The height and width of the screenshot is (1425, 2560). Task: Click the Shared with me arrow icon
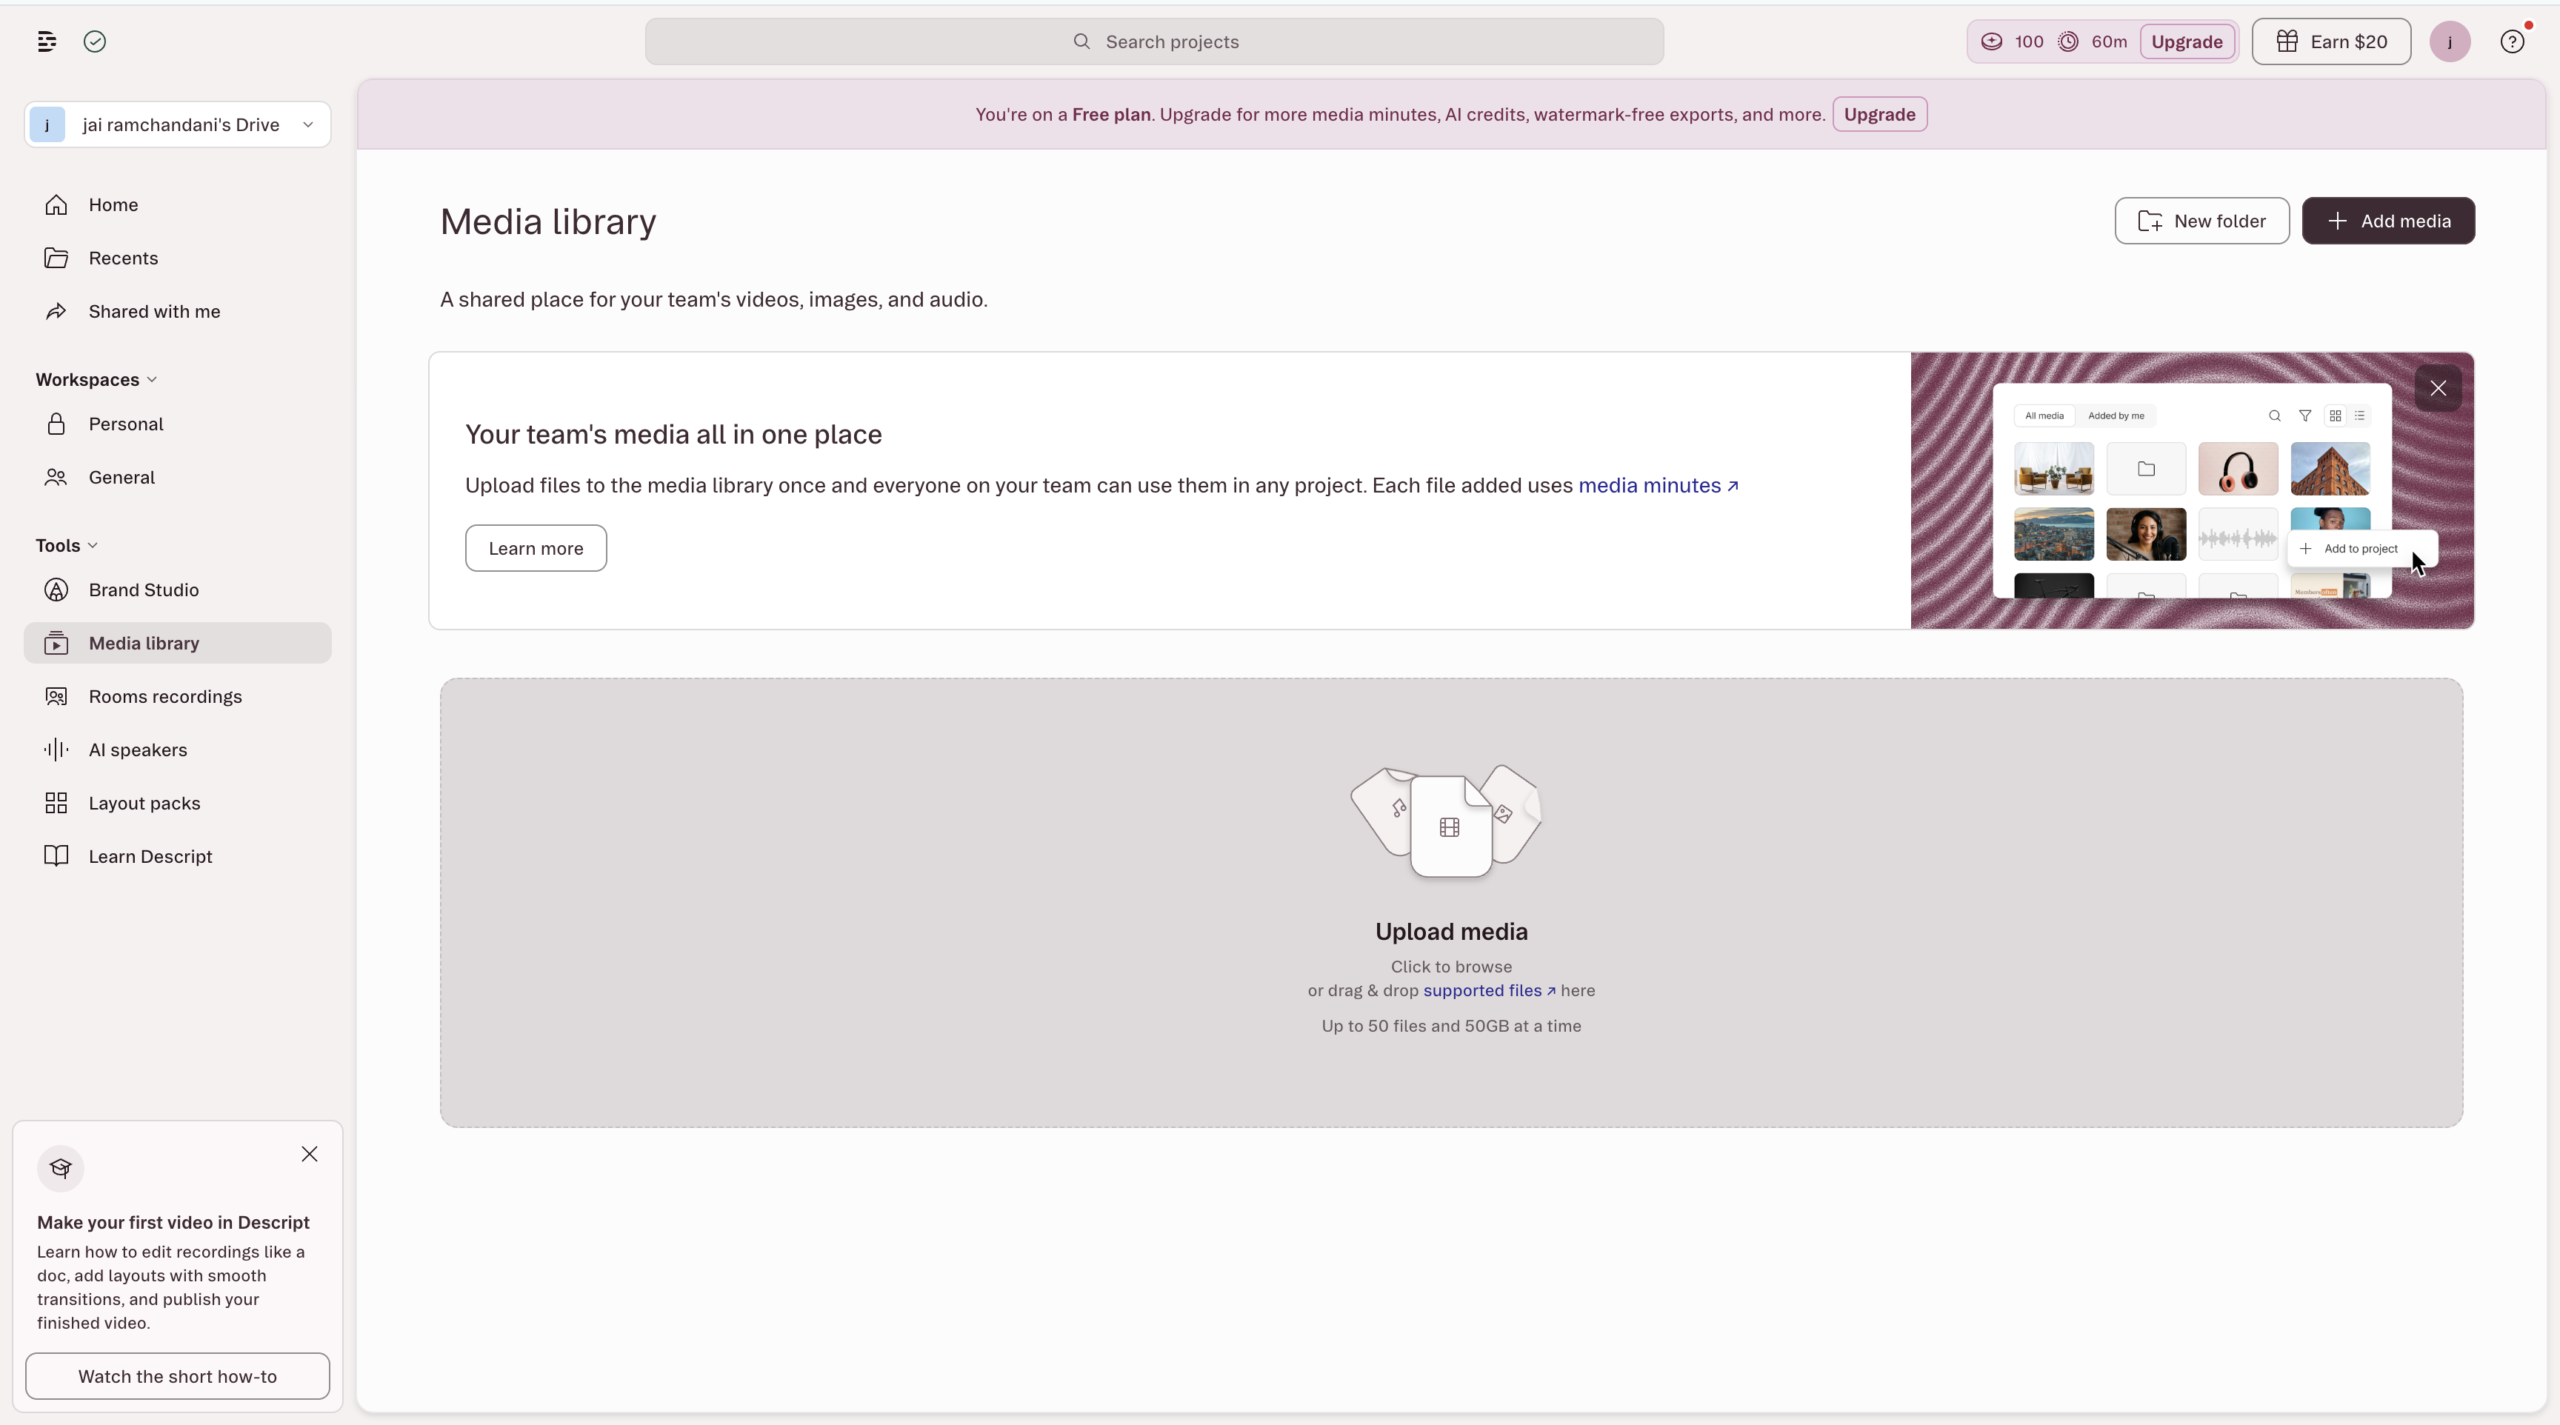[x=57, y=311]
